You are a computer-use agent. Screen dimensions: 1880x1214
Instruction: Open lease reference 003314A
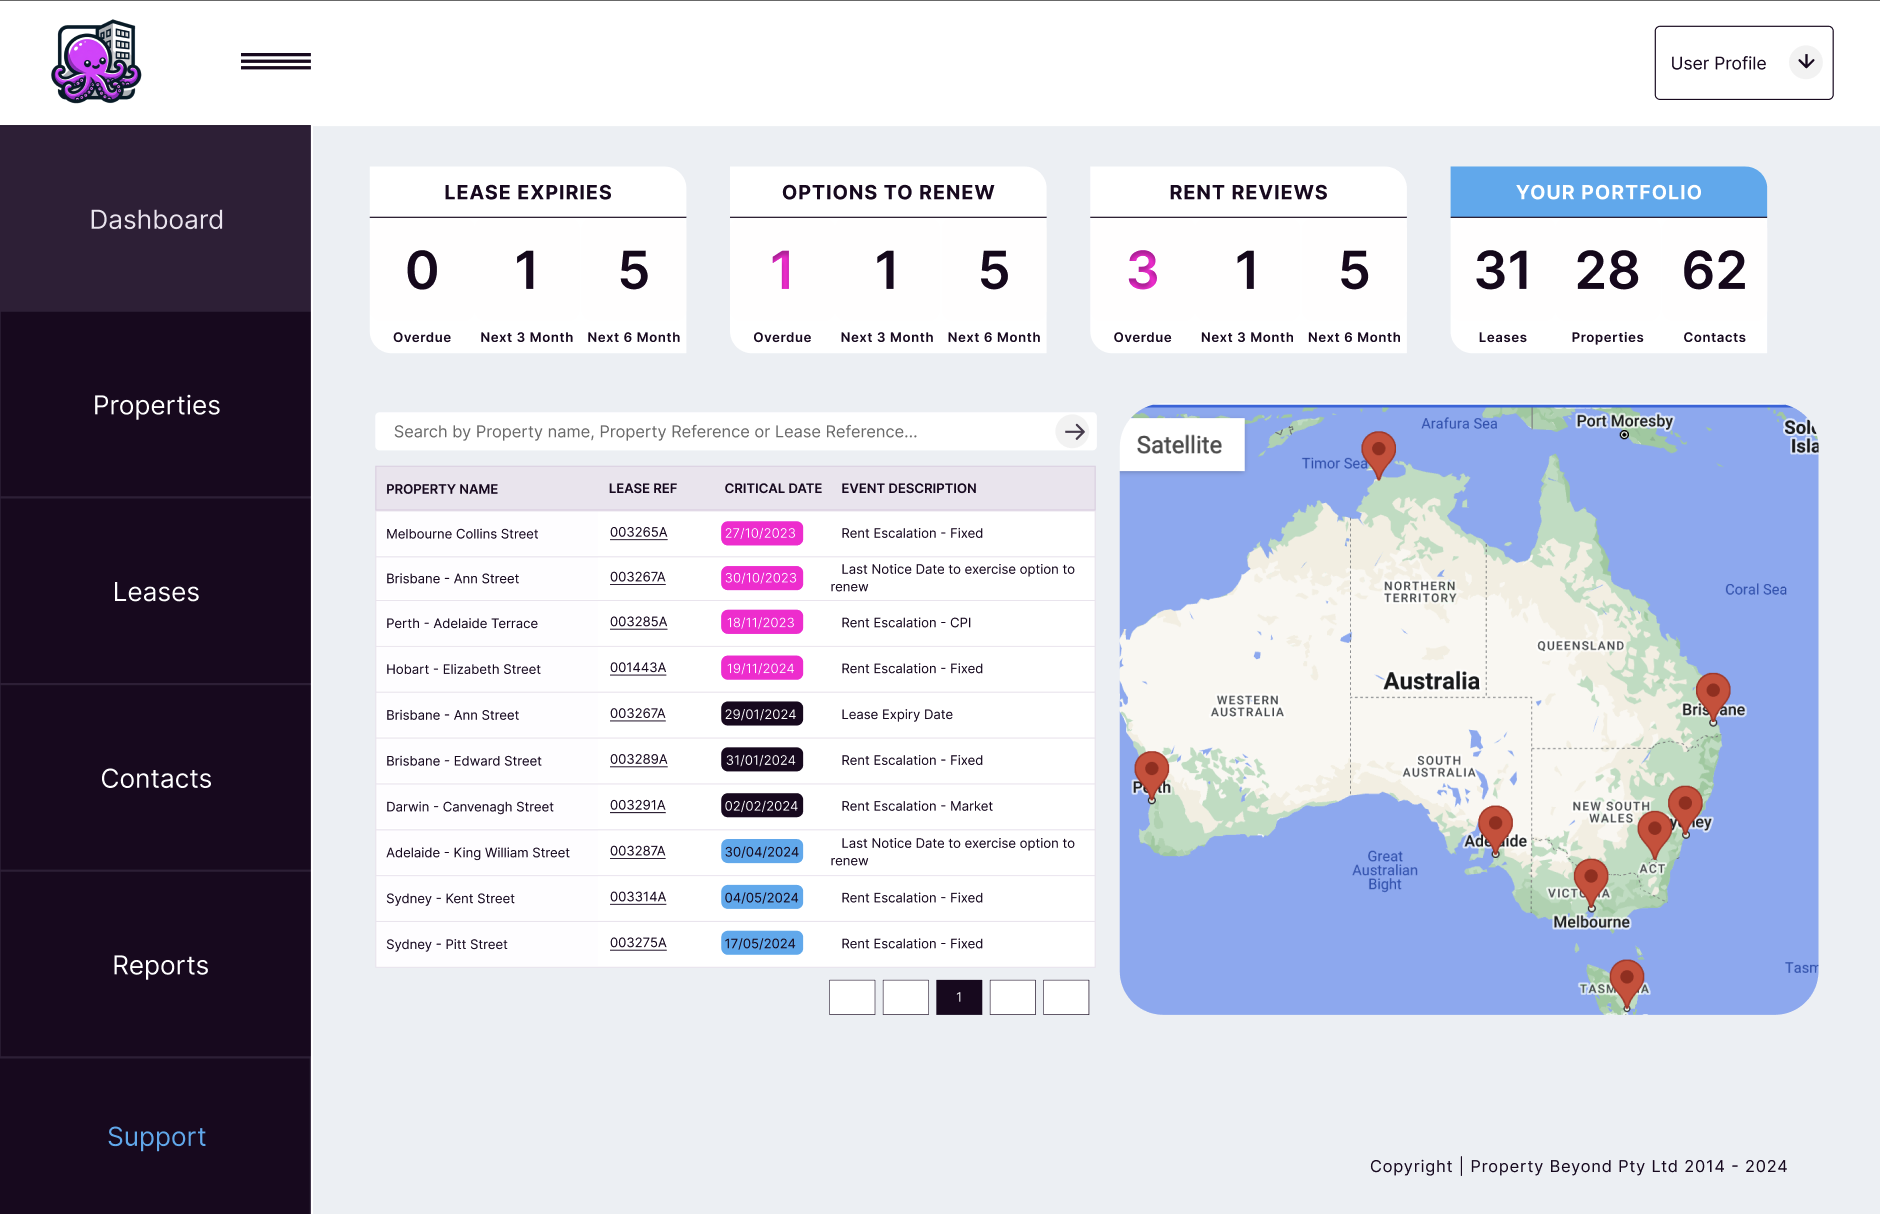coord(638,897)
